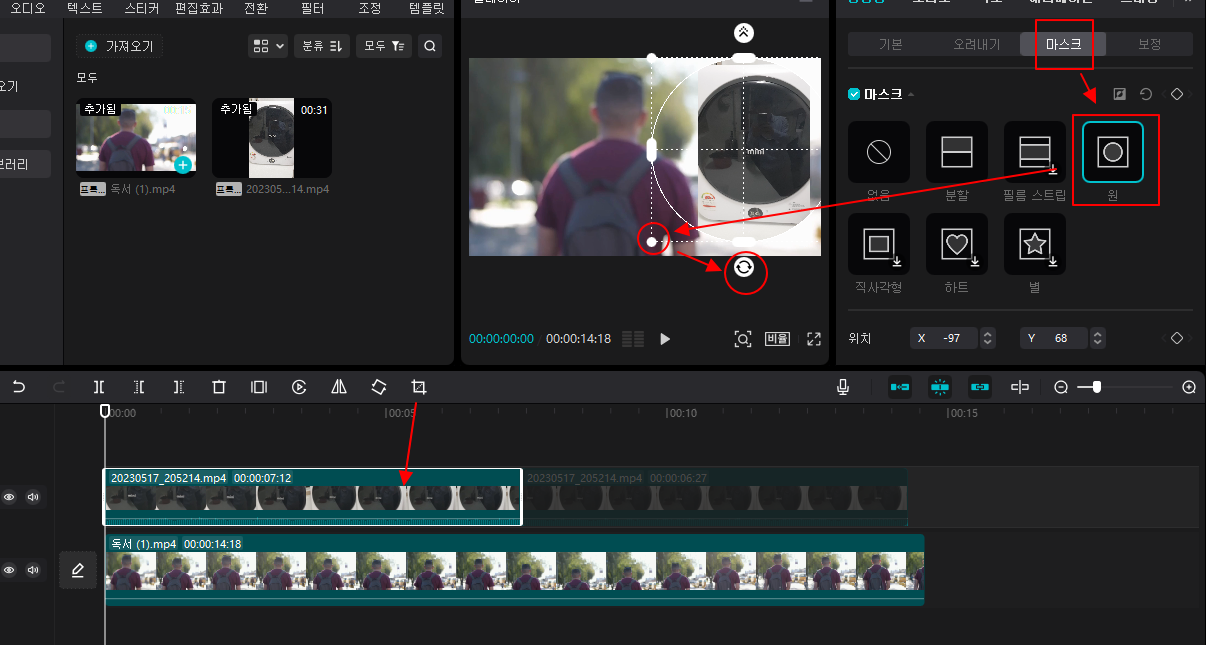
Task: Hide the 독서 (1).mp4 track eye
Action: click(x=9, y=570)
